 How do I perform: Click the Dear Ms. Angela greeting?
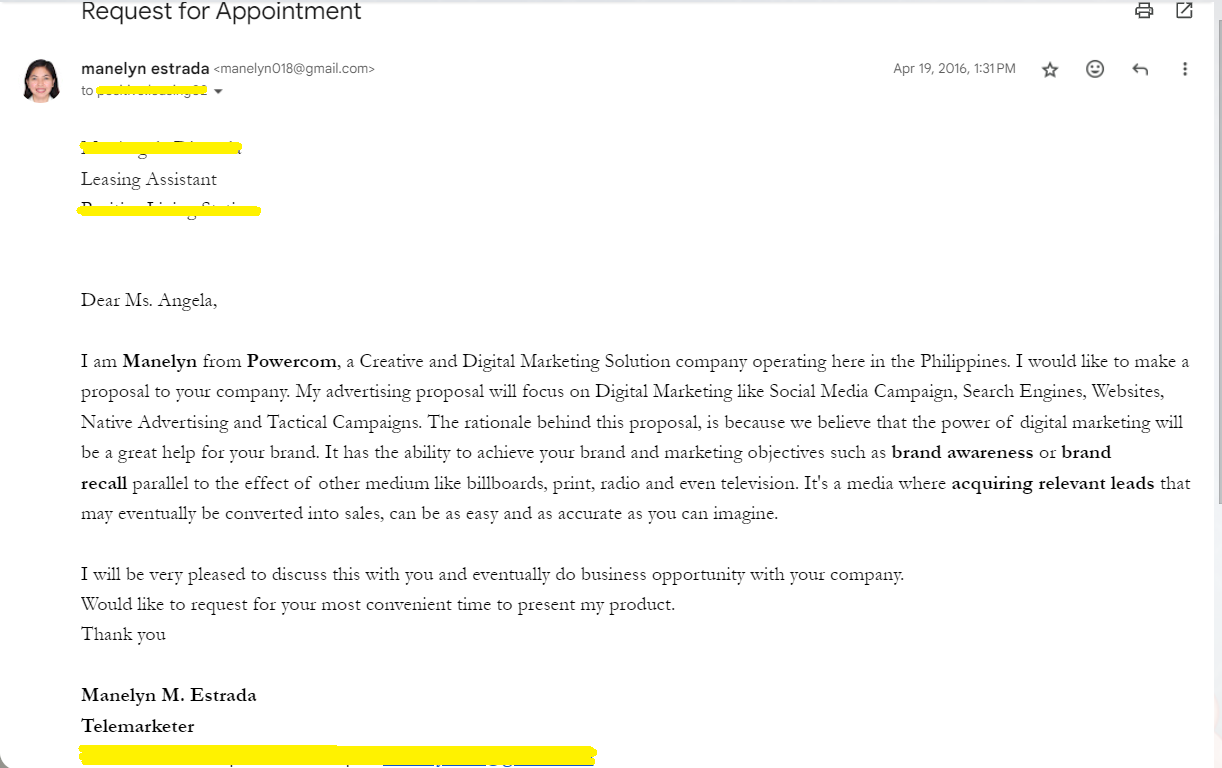[149, 300]
